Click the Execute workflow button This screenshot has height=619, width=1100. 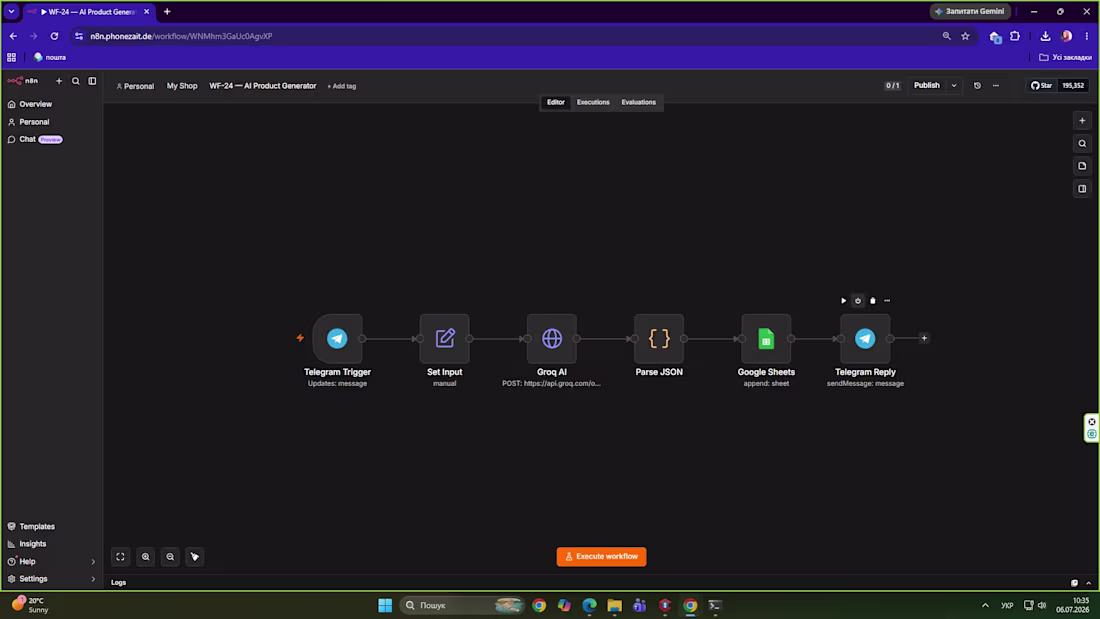click(601, 557)
